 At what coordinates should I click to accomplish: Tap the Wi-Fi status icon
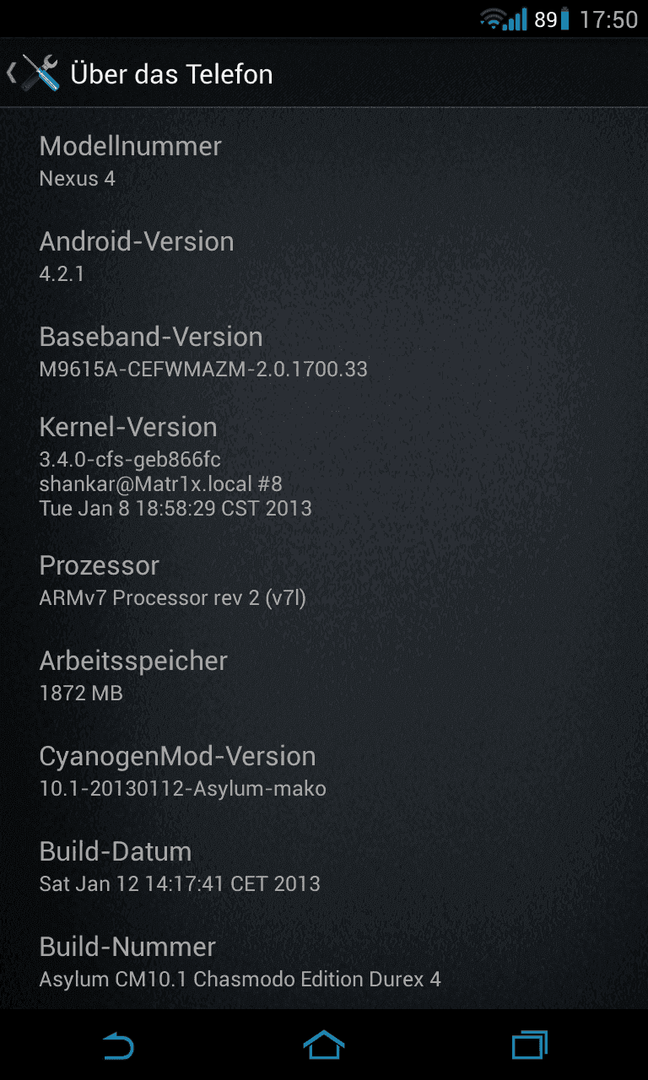(492, 19)
